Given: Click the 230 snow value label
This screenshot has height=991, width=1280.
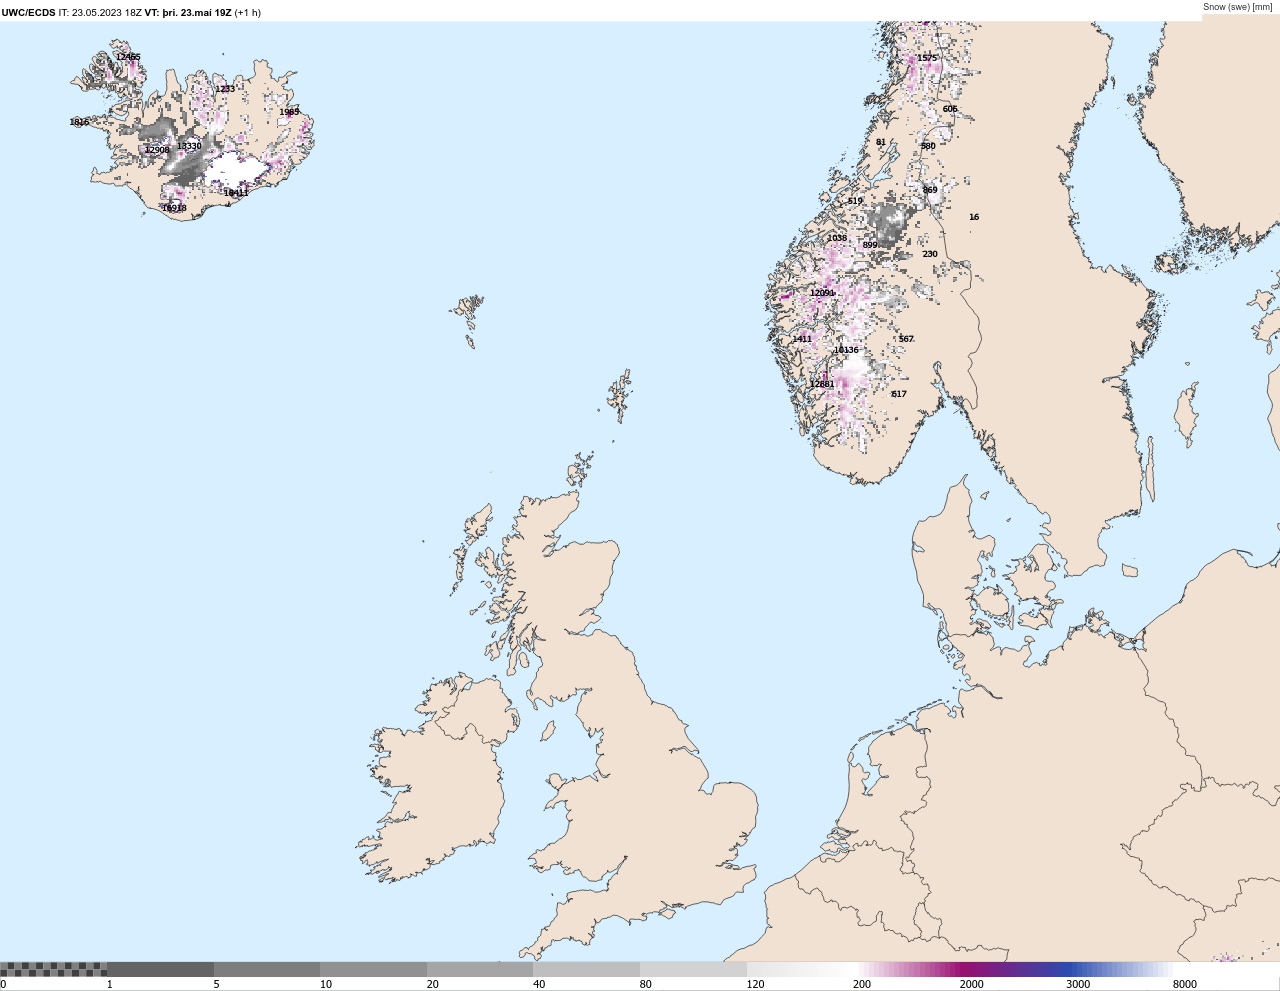Looking at the screenshot, I should click(930, 254).
